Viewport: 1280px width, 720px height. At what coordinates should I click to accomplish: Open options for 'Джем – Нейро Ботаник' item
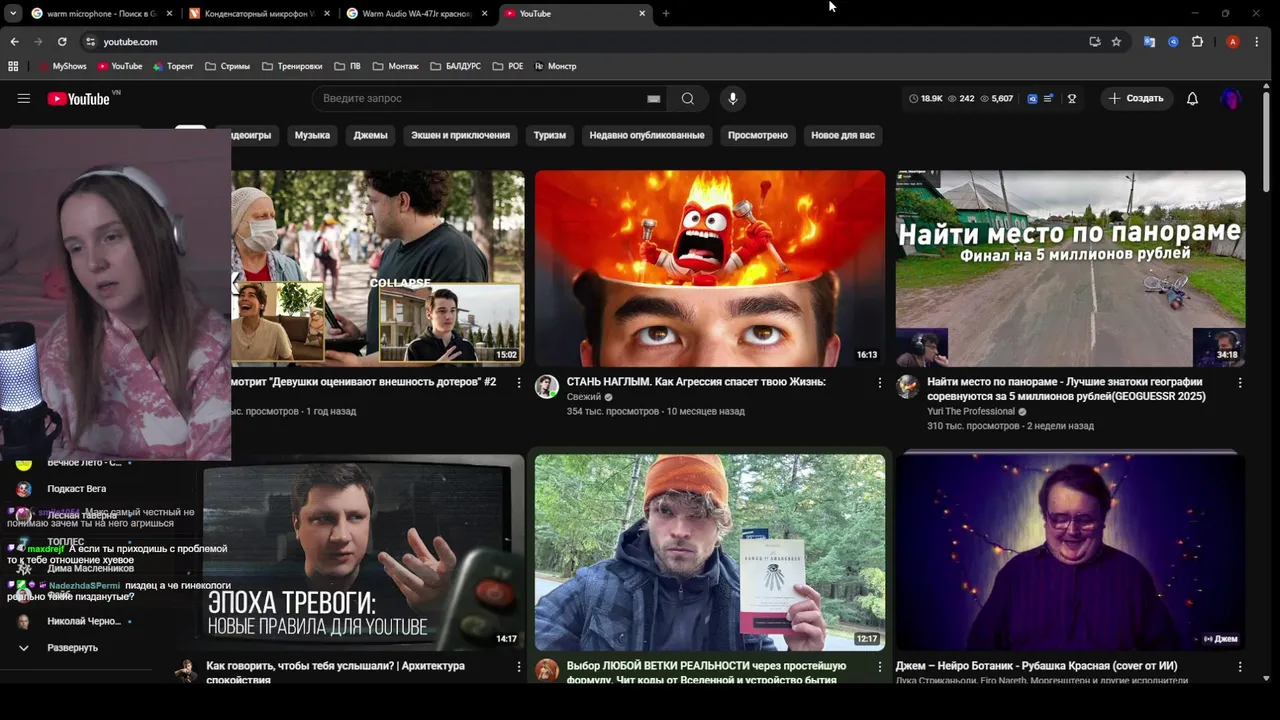pyautogui.click(x=1240, y=667)
